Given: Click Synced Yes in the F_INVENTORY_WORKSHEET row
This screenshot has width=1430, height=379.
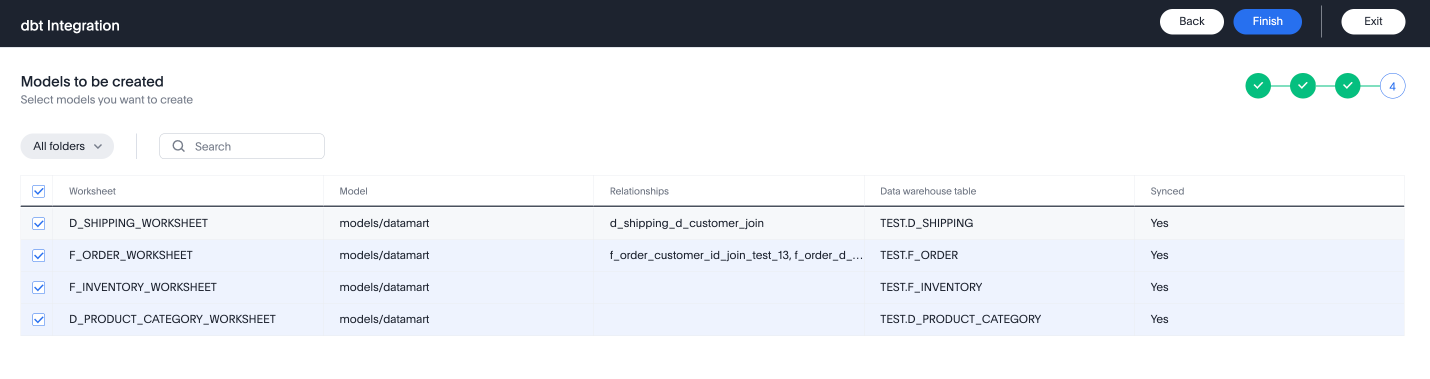Looking at the screenshot, I should point(1159,287).
